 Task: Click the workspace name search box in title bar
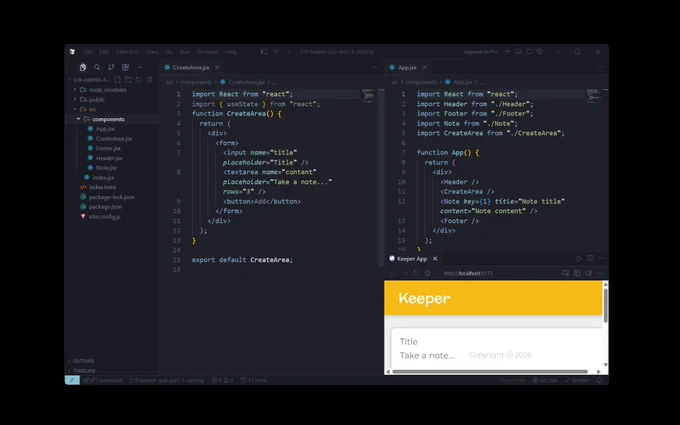tap(337, 52)
